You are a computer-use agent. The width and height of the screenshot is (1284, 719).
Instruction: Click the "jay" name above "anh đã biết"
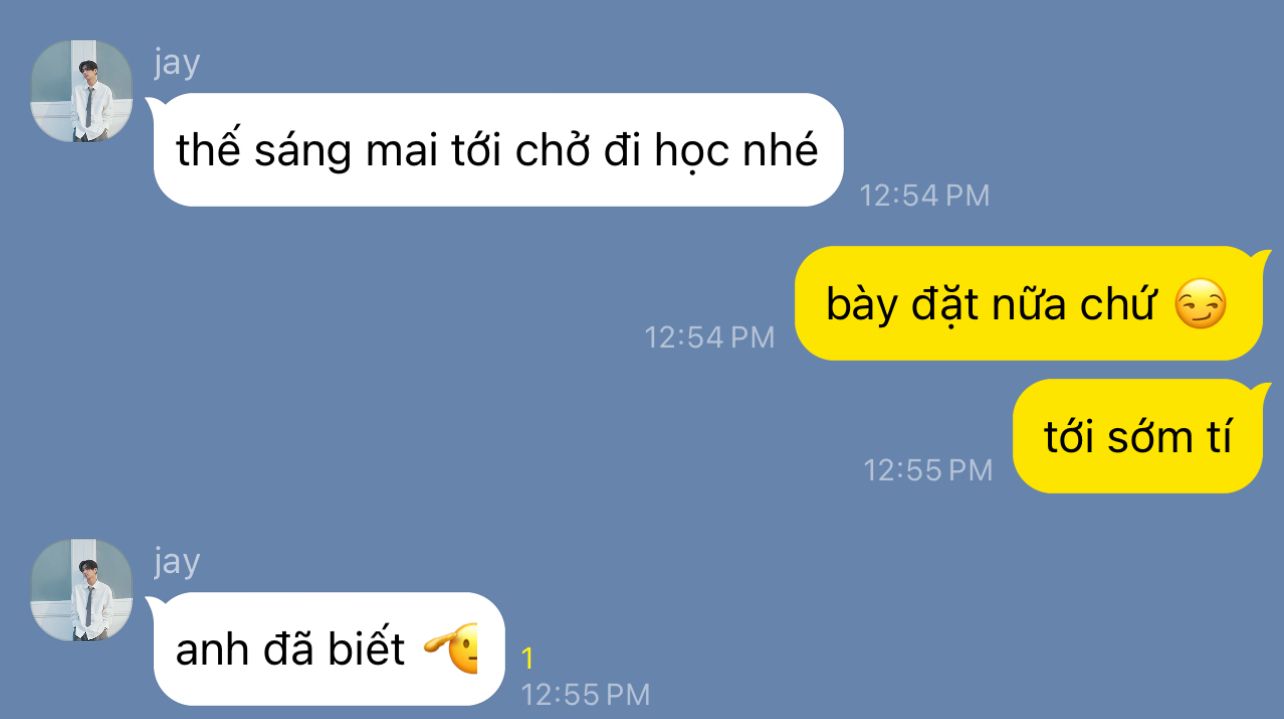tap(177, 562)
